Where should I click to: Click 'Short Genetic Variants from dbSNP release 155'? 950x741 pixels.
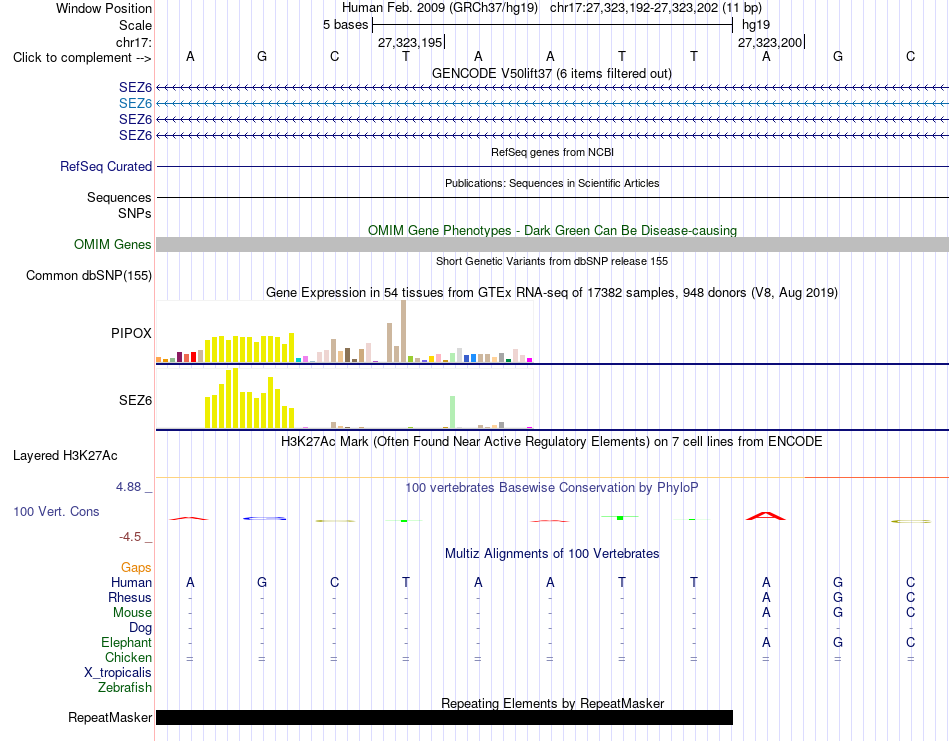pyautogui.click(x=552, y=261)
